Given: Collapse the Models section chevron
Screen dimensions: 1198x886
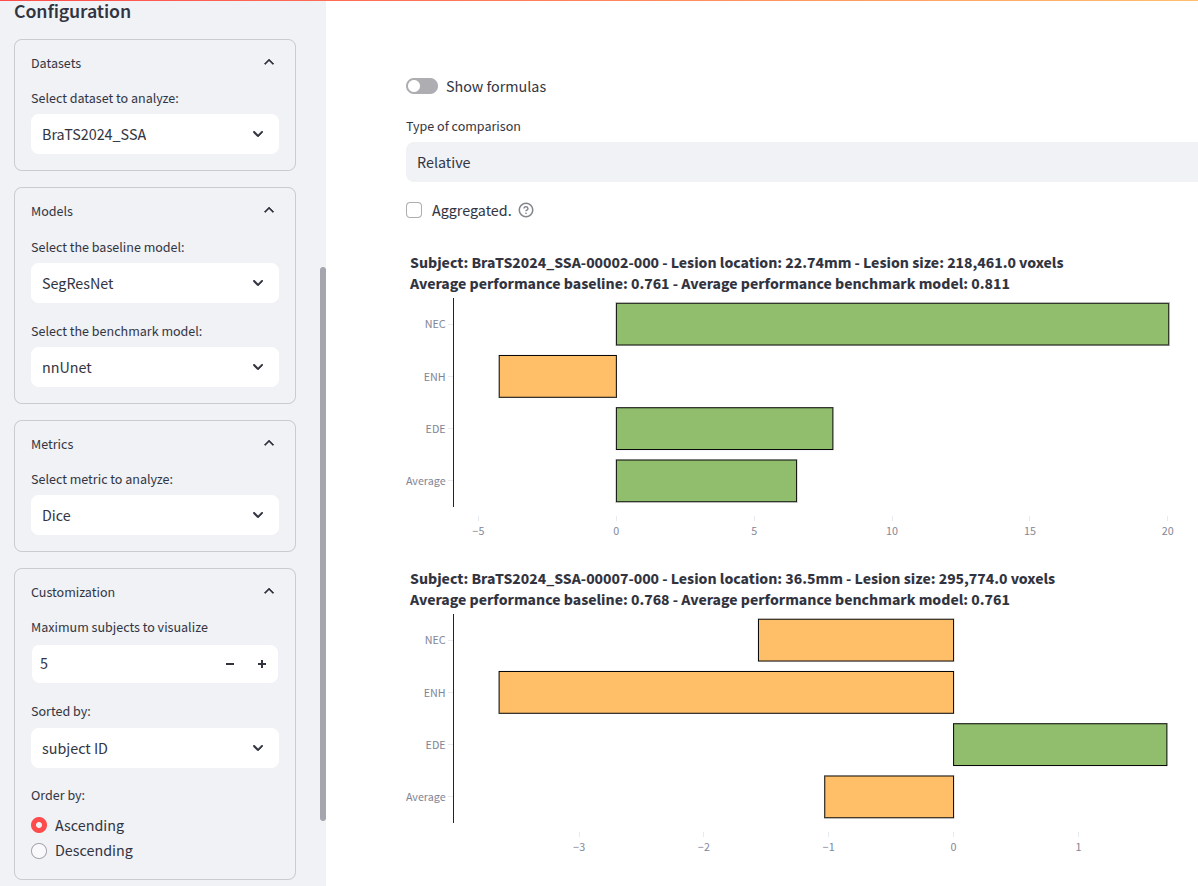Looking at the screenshot, I should [268, 211].
